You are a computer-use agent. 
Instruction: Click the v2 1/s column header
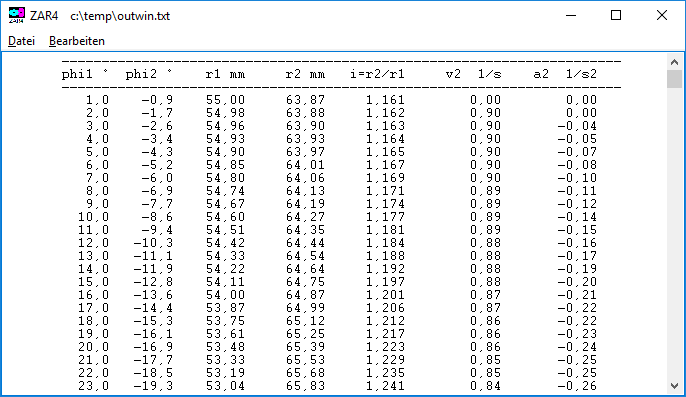point(473,74)
